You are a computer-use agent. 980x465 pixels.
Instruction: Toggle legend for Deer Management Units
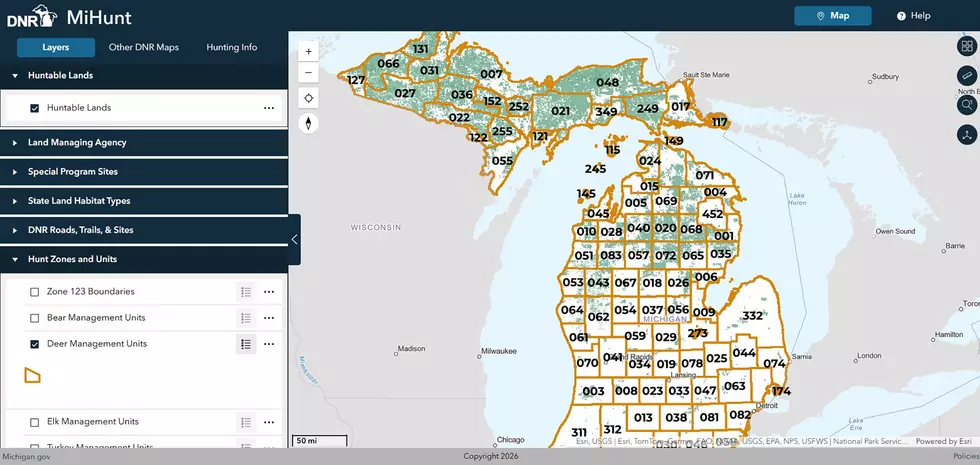pyautogui.click(x=246, y=344)
